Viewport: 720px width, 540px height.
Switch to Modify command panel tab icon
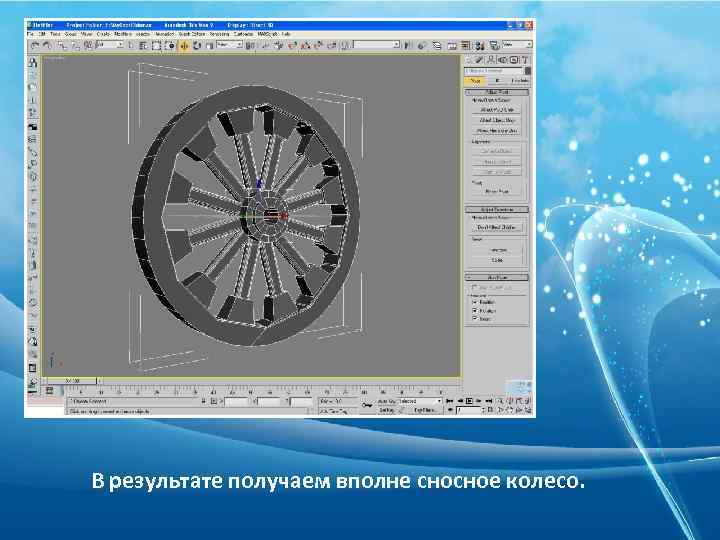click(480, 60)
